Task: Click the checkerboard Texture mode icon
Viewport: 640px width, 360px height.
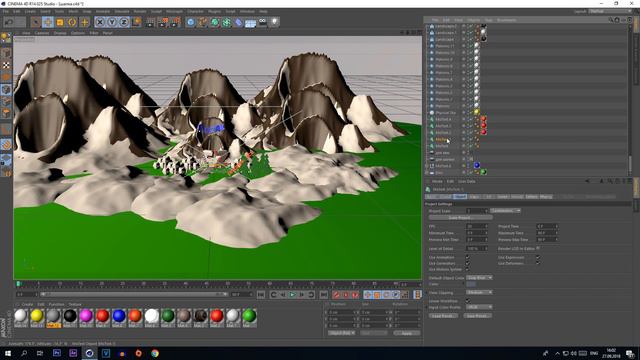Action: point(6,64)
